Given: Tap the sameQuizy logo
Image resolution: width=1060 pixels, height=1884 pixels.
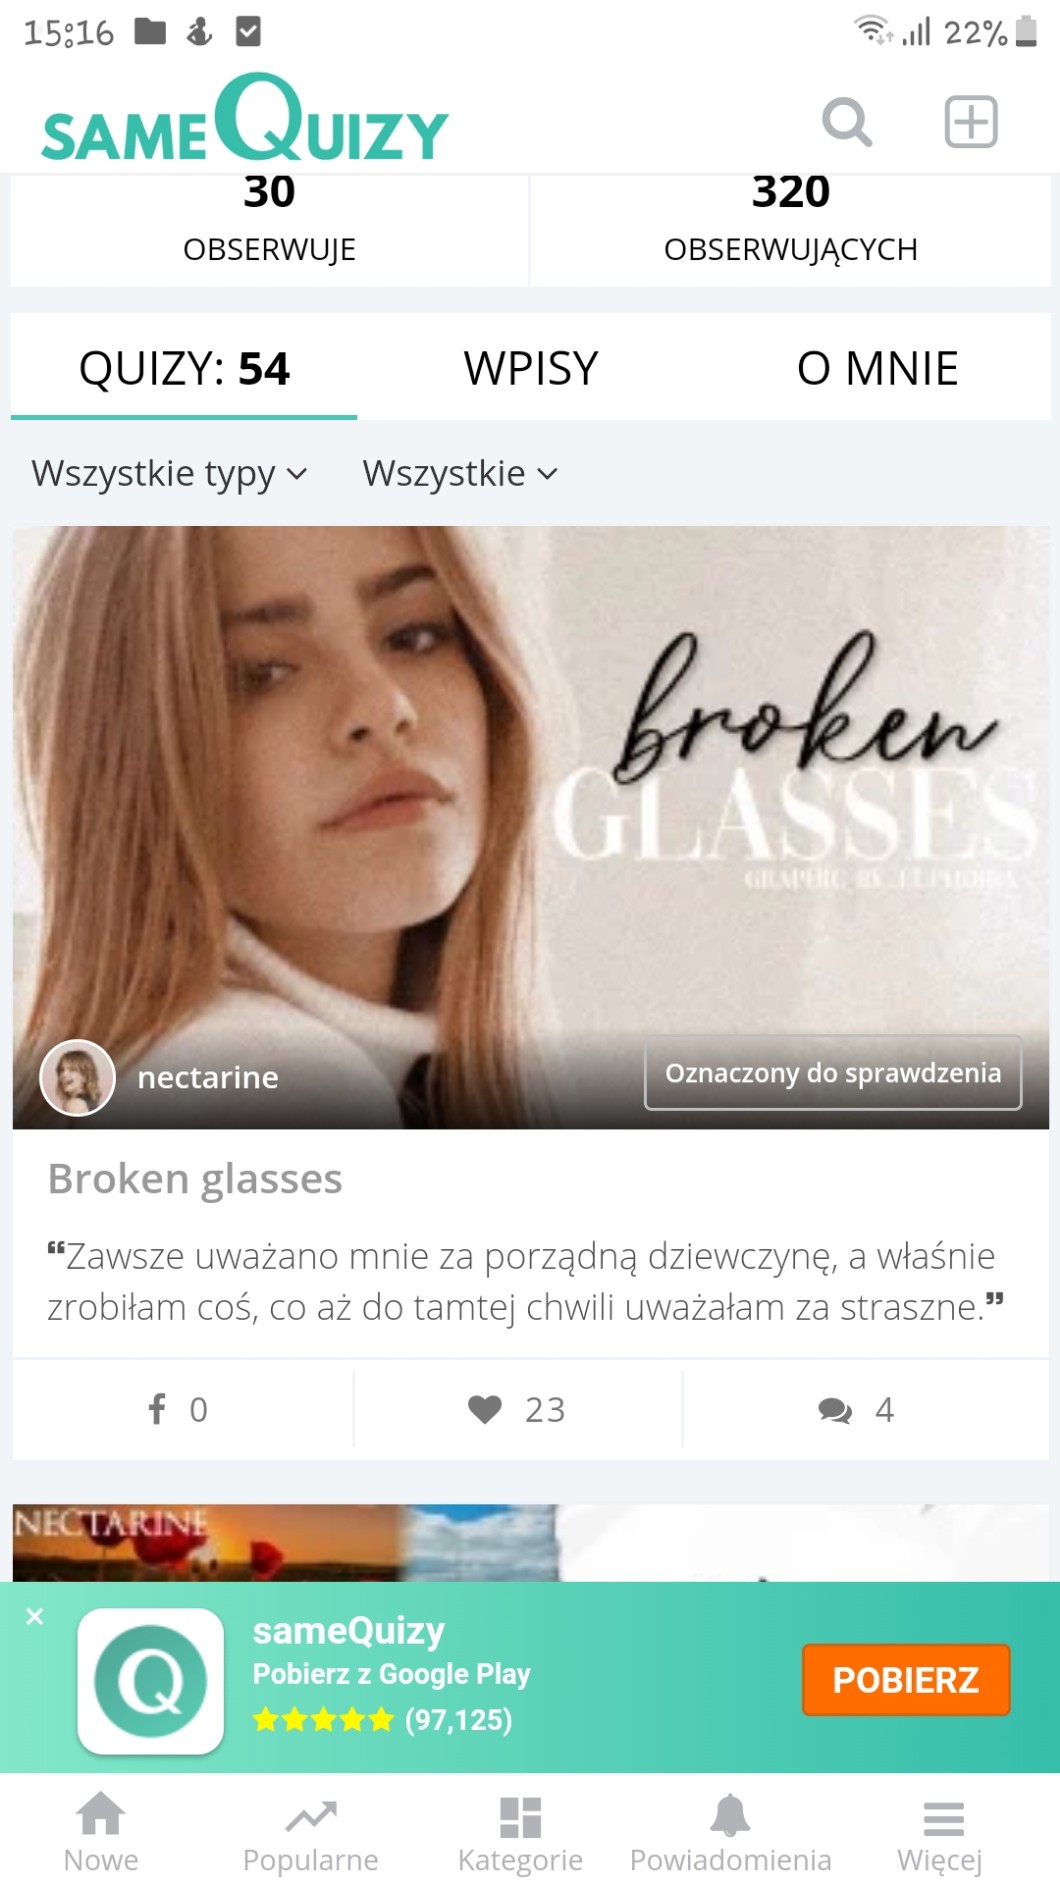Looking at the screenshot, I should (x=245, y=118).
